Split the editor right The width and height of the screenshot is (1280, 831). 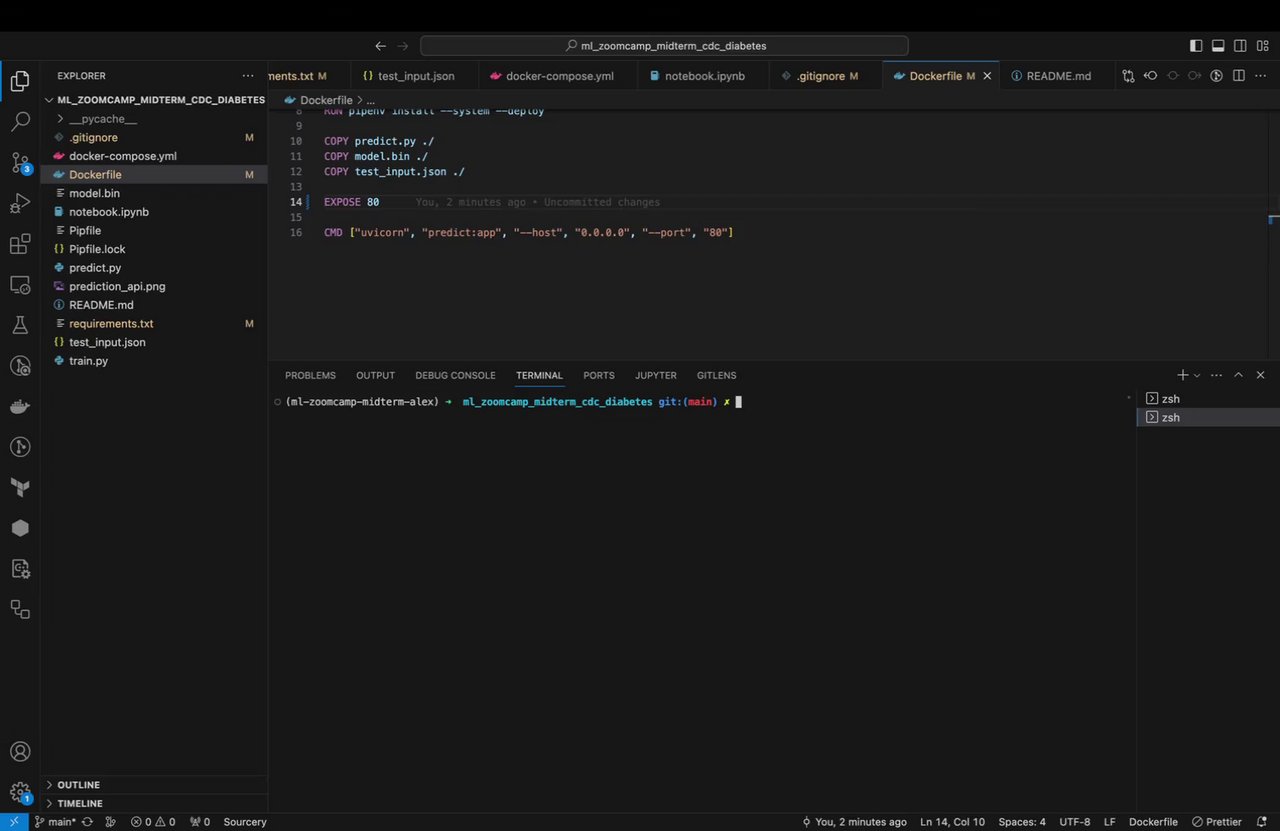tap(1239, 76)
